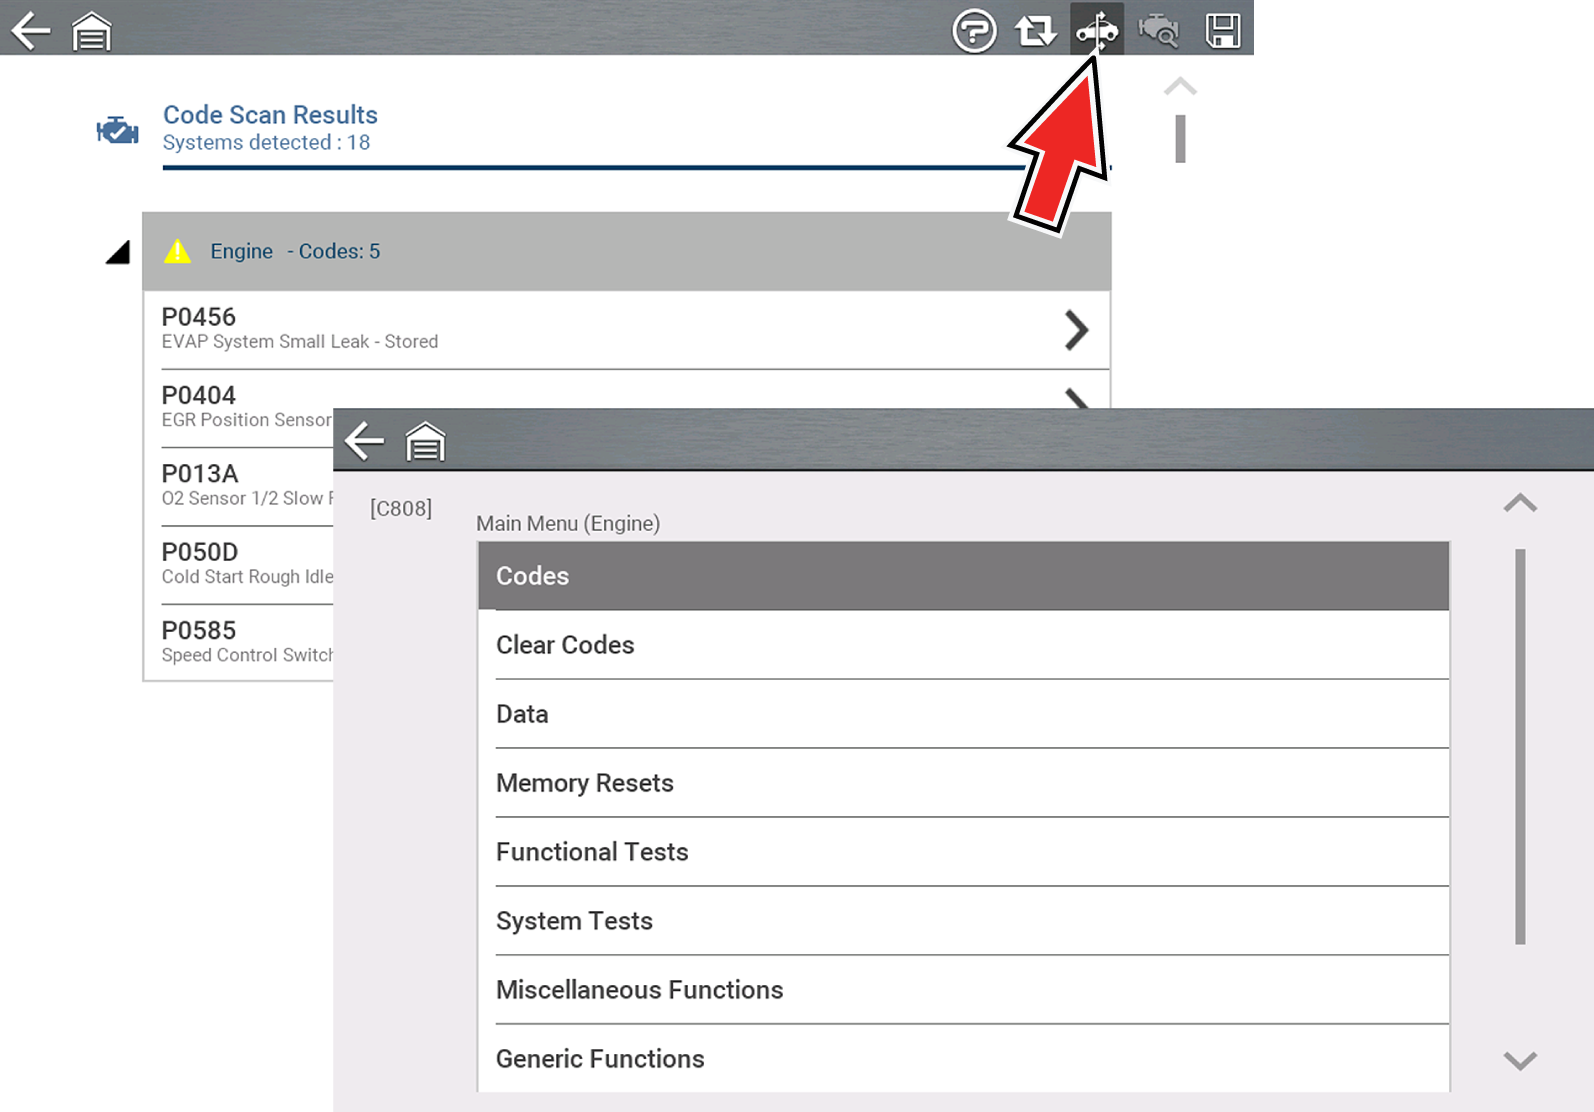Tap the back arrow above Main Menu (Engine)
Screen dimensions: 1594x1112
364,441
